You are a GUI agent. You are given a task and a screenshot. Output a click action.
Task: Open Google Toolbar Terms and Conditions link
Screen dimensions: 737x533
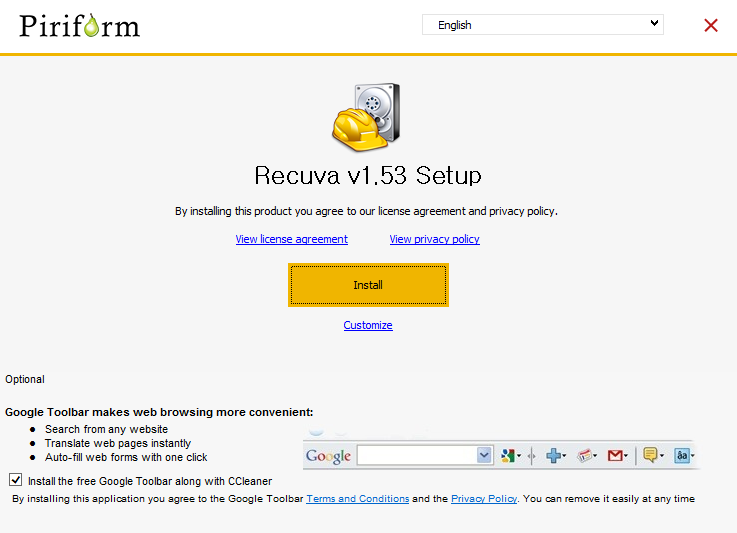358,499
